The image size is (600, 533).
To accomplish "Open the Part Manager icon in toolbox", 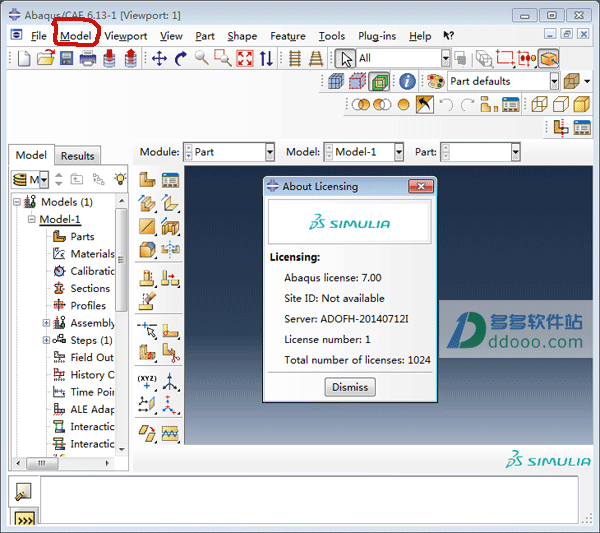I will pos(170,180).
